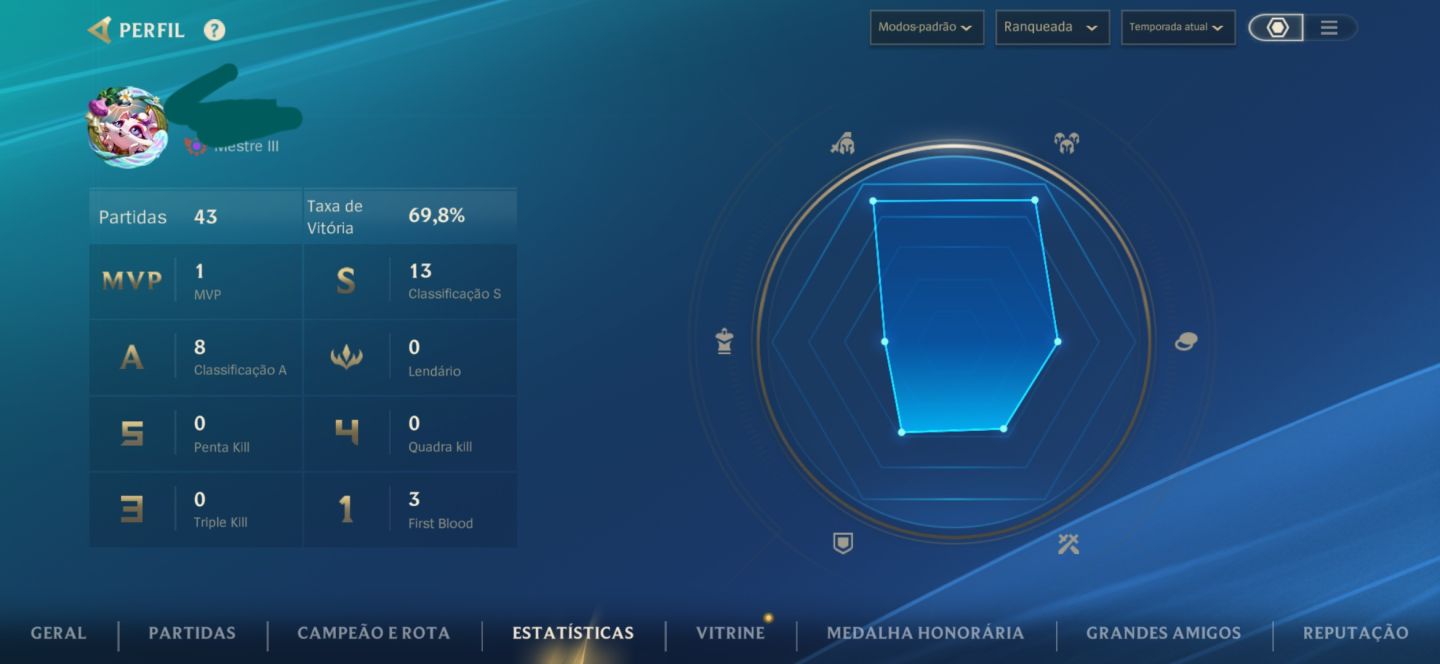Image resolution: width=1440 pixels, height=664 pixels.
Task: Select the helmeted warrior icon on the radar chart
Action: click(843, 145)
